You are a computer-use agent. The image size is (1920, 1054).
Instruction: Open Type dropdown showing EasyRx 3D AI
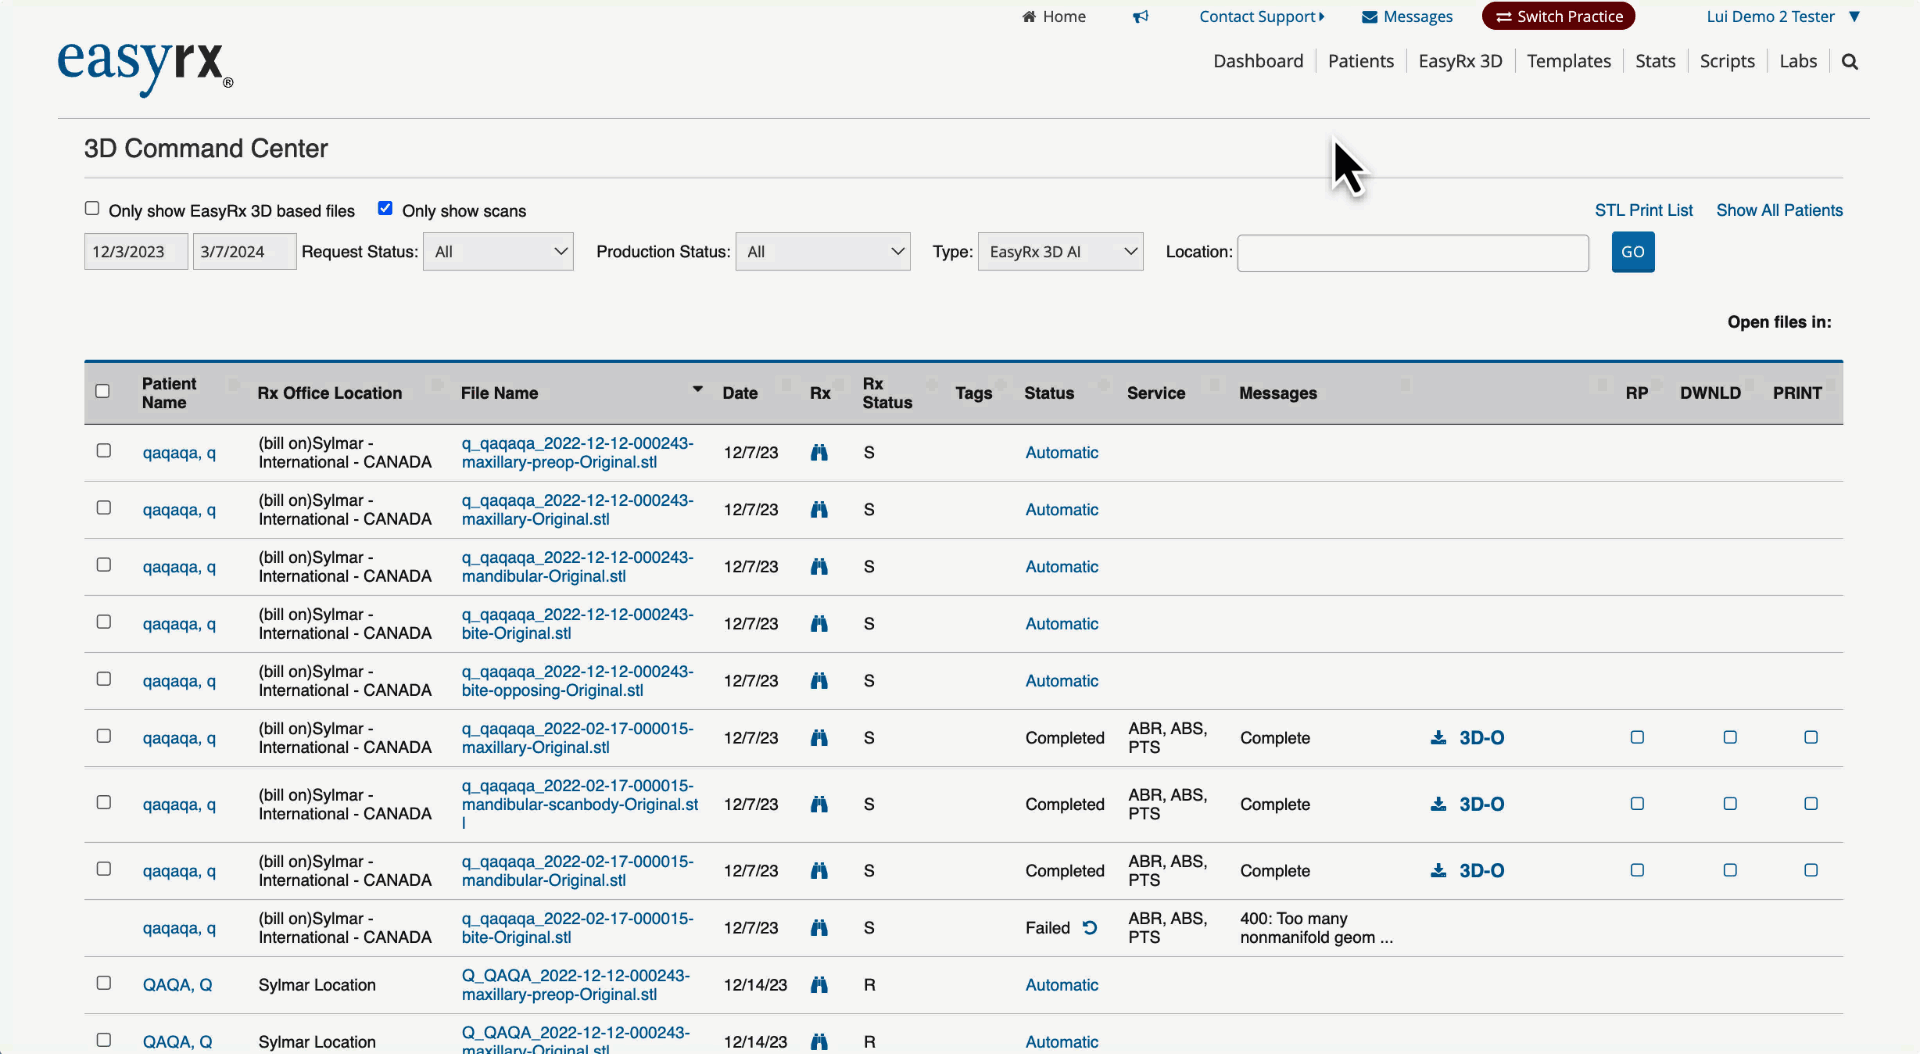pyautogui.click(x=1060, y=252)
